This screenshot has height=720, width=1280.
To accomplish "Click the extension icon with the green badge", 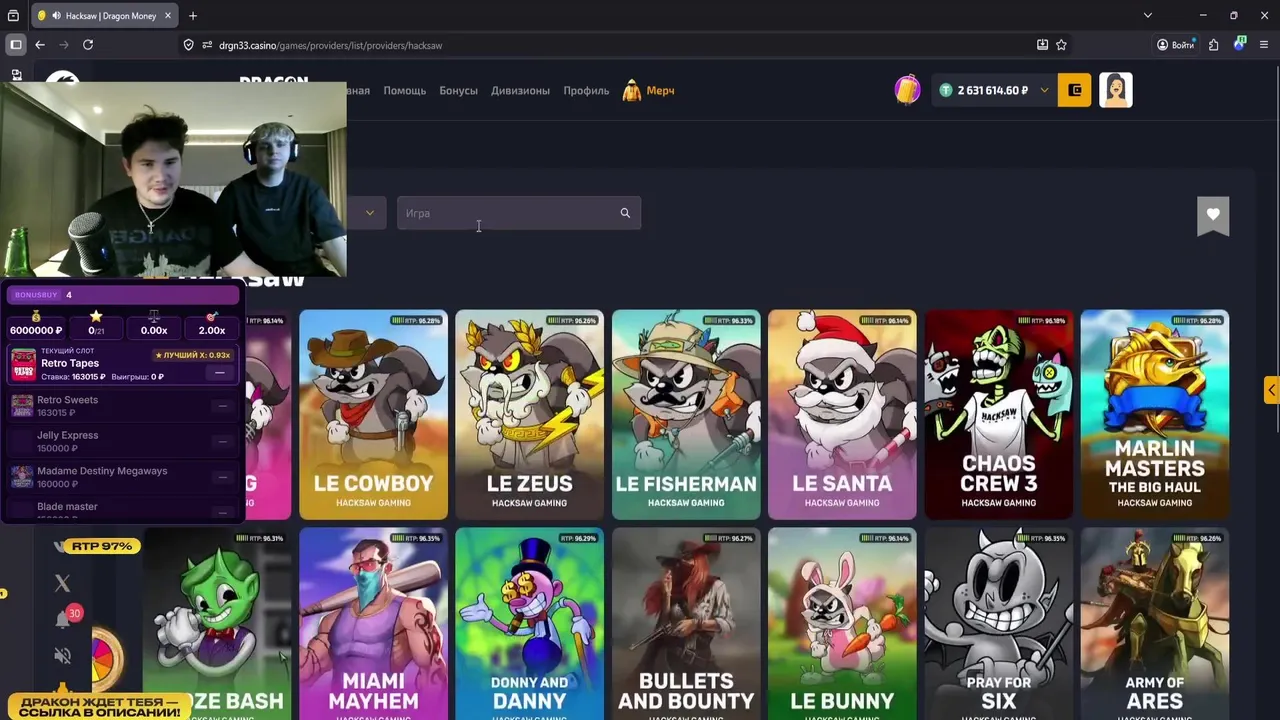I will pos(1240,44).
